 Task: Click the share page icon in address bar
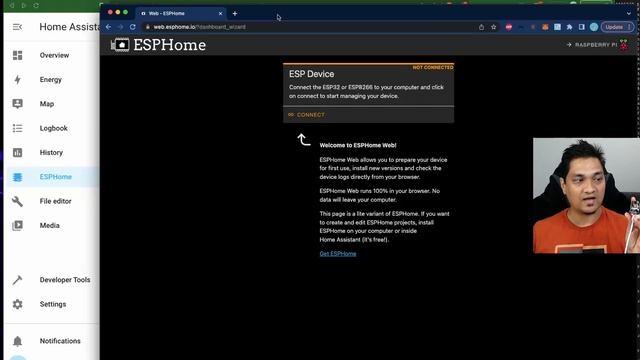pos(482,27)
